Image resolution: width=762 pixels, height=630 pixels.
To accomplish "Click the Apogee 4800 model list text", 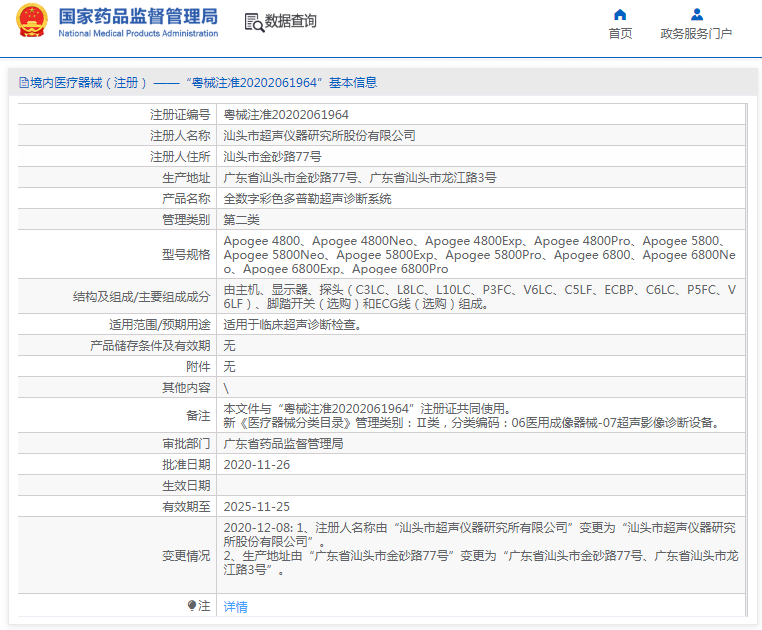I will coord(480,255).
